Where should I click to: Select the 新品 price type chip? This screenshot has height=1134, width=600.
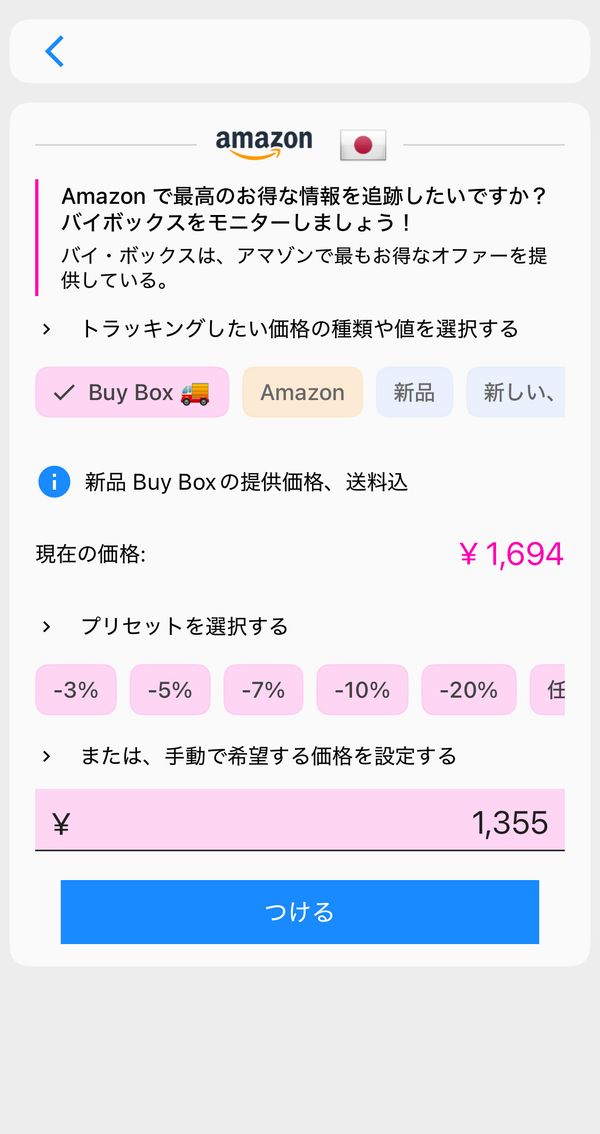tap(414, 392)
